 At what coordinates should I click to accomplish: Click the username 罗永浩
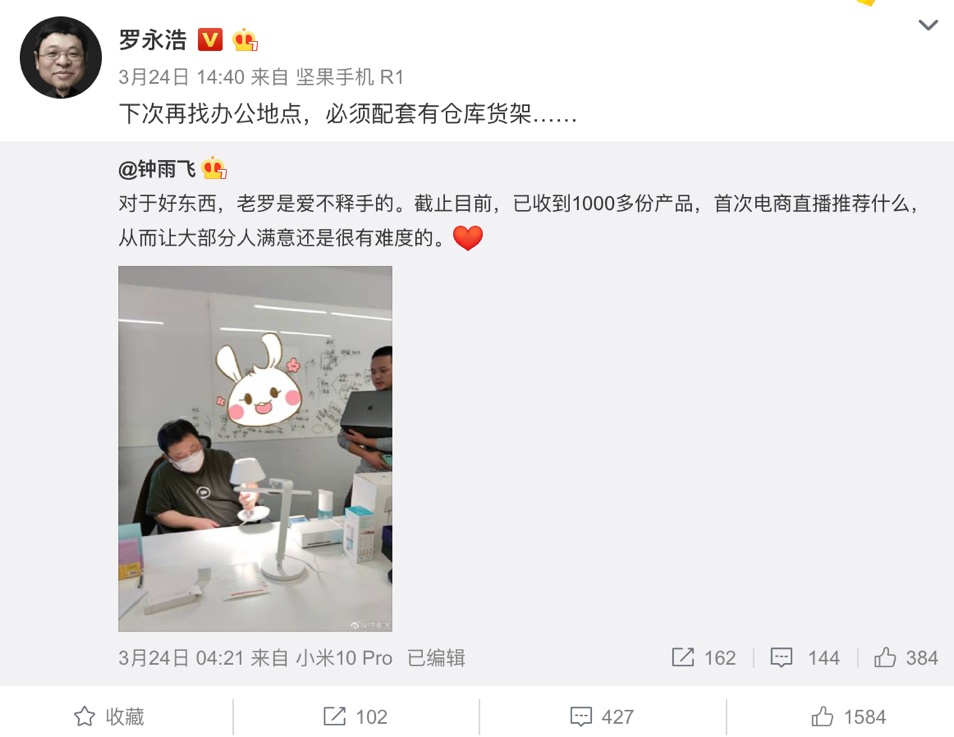coord(153,40)
